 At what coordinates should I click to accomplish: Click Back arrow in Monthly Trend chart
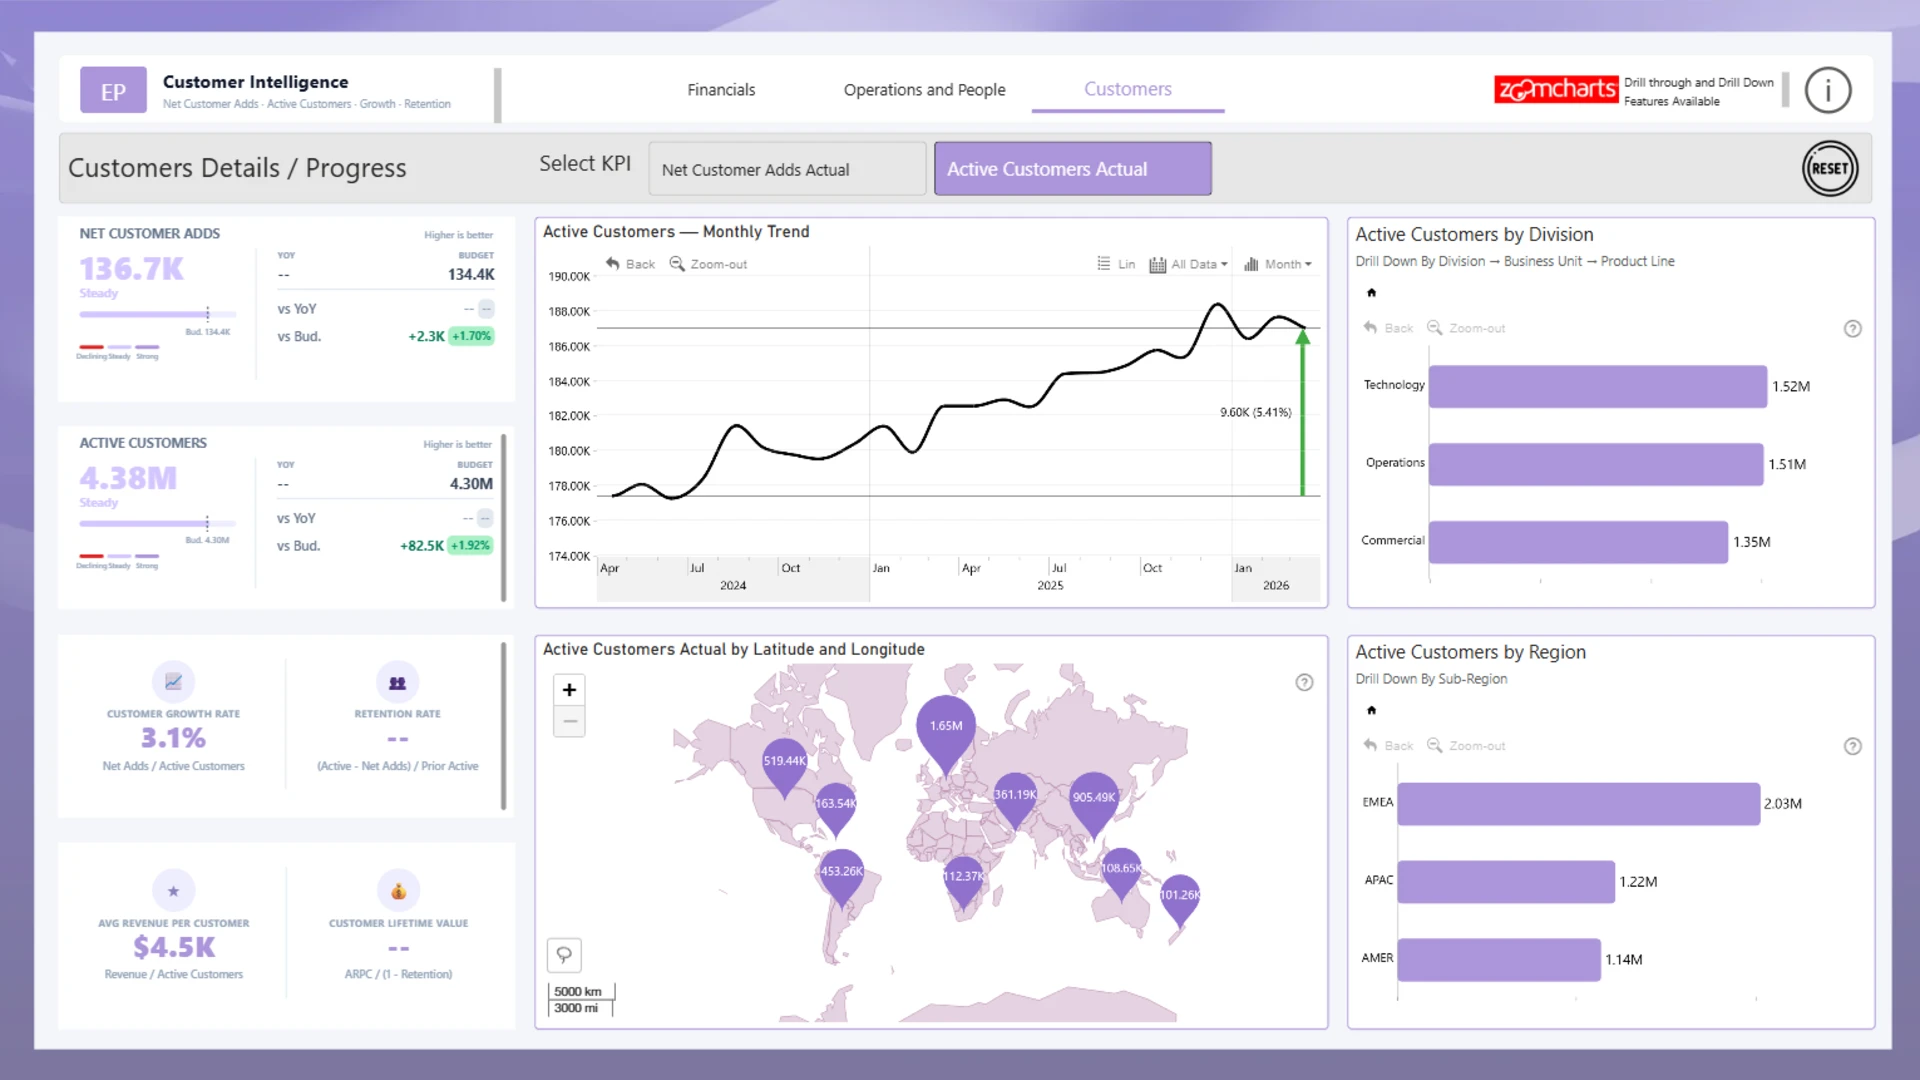point(630,264)
